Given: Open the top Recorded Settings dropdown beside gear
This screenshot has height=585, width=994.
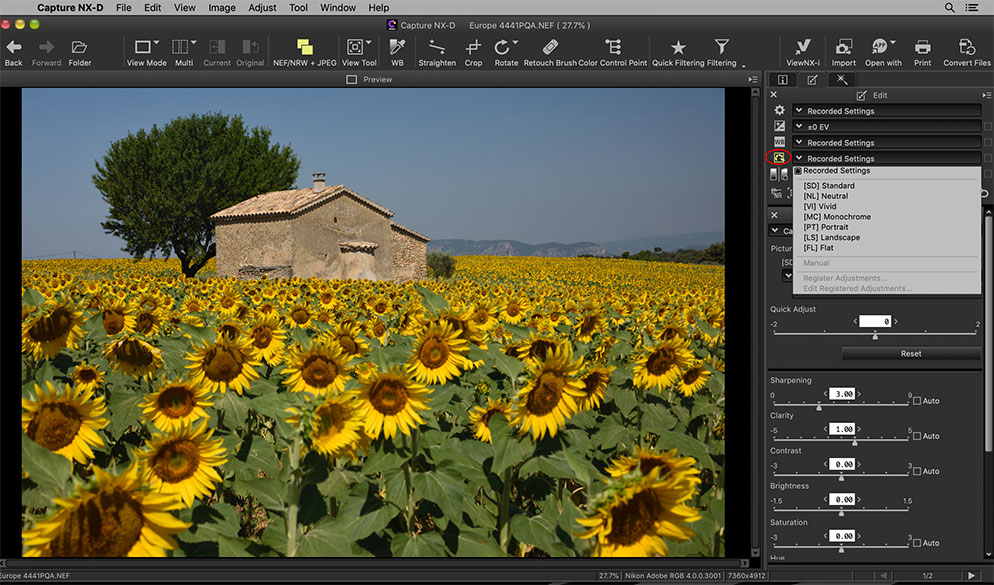Looking at the screenshot, I should point(887,110).
